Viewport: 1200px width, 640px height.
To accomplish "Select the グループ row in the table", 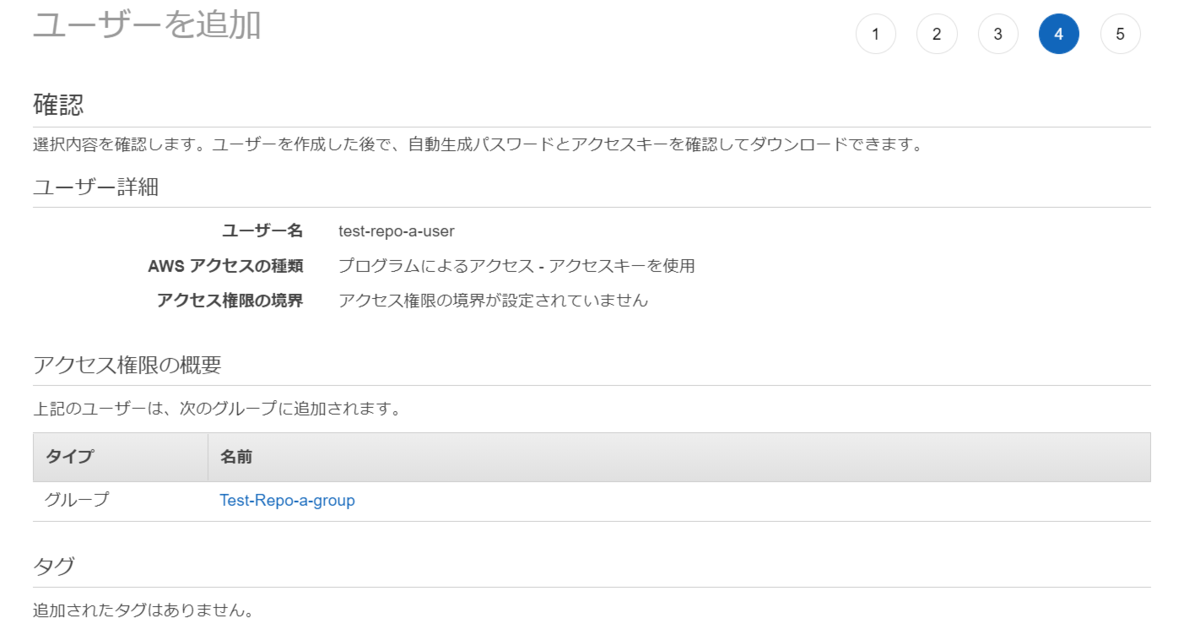I will [64, 500].
